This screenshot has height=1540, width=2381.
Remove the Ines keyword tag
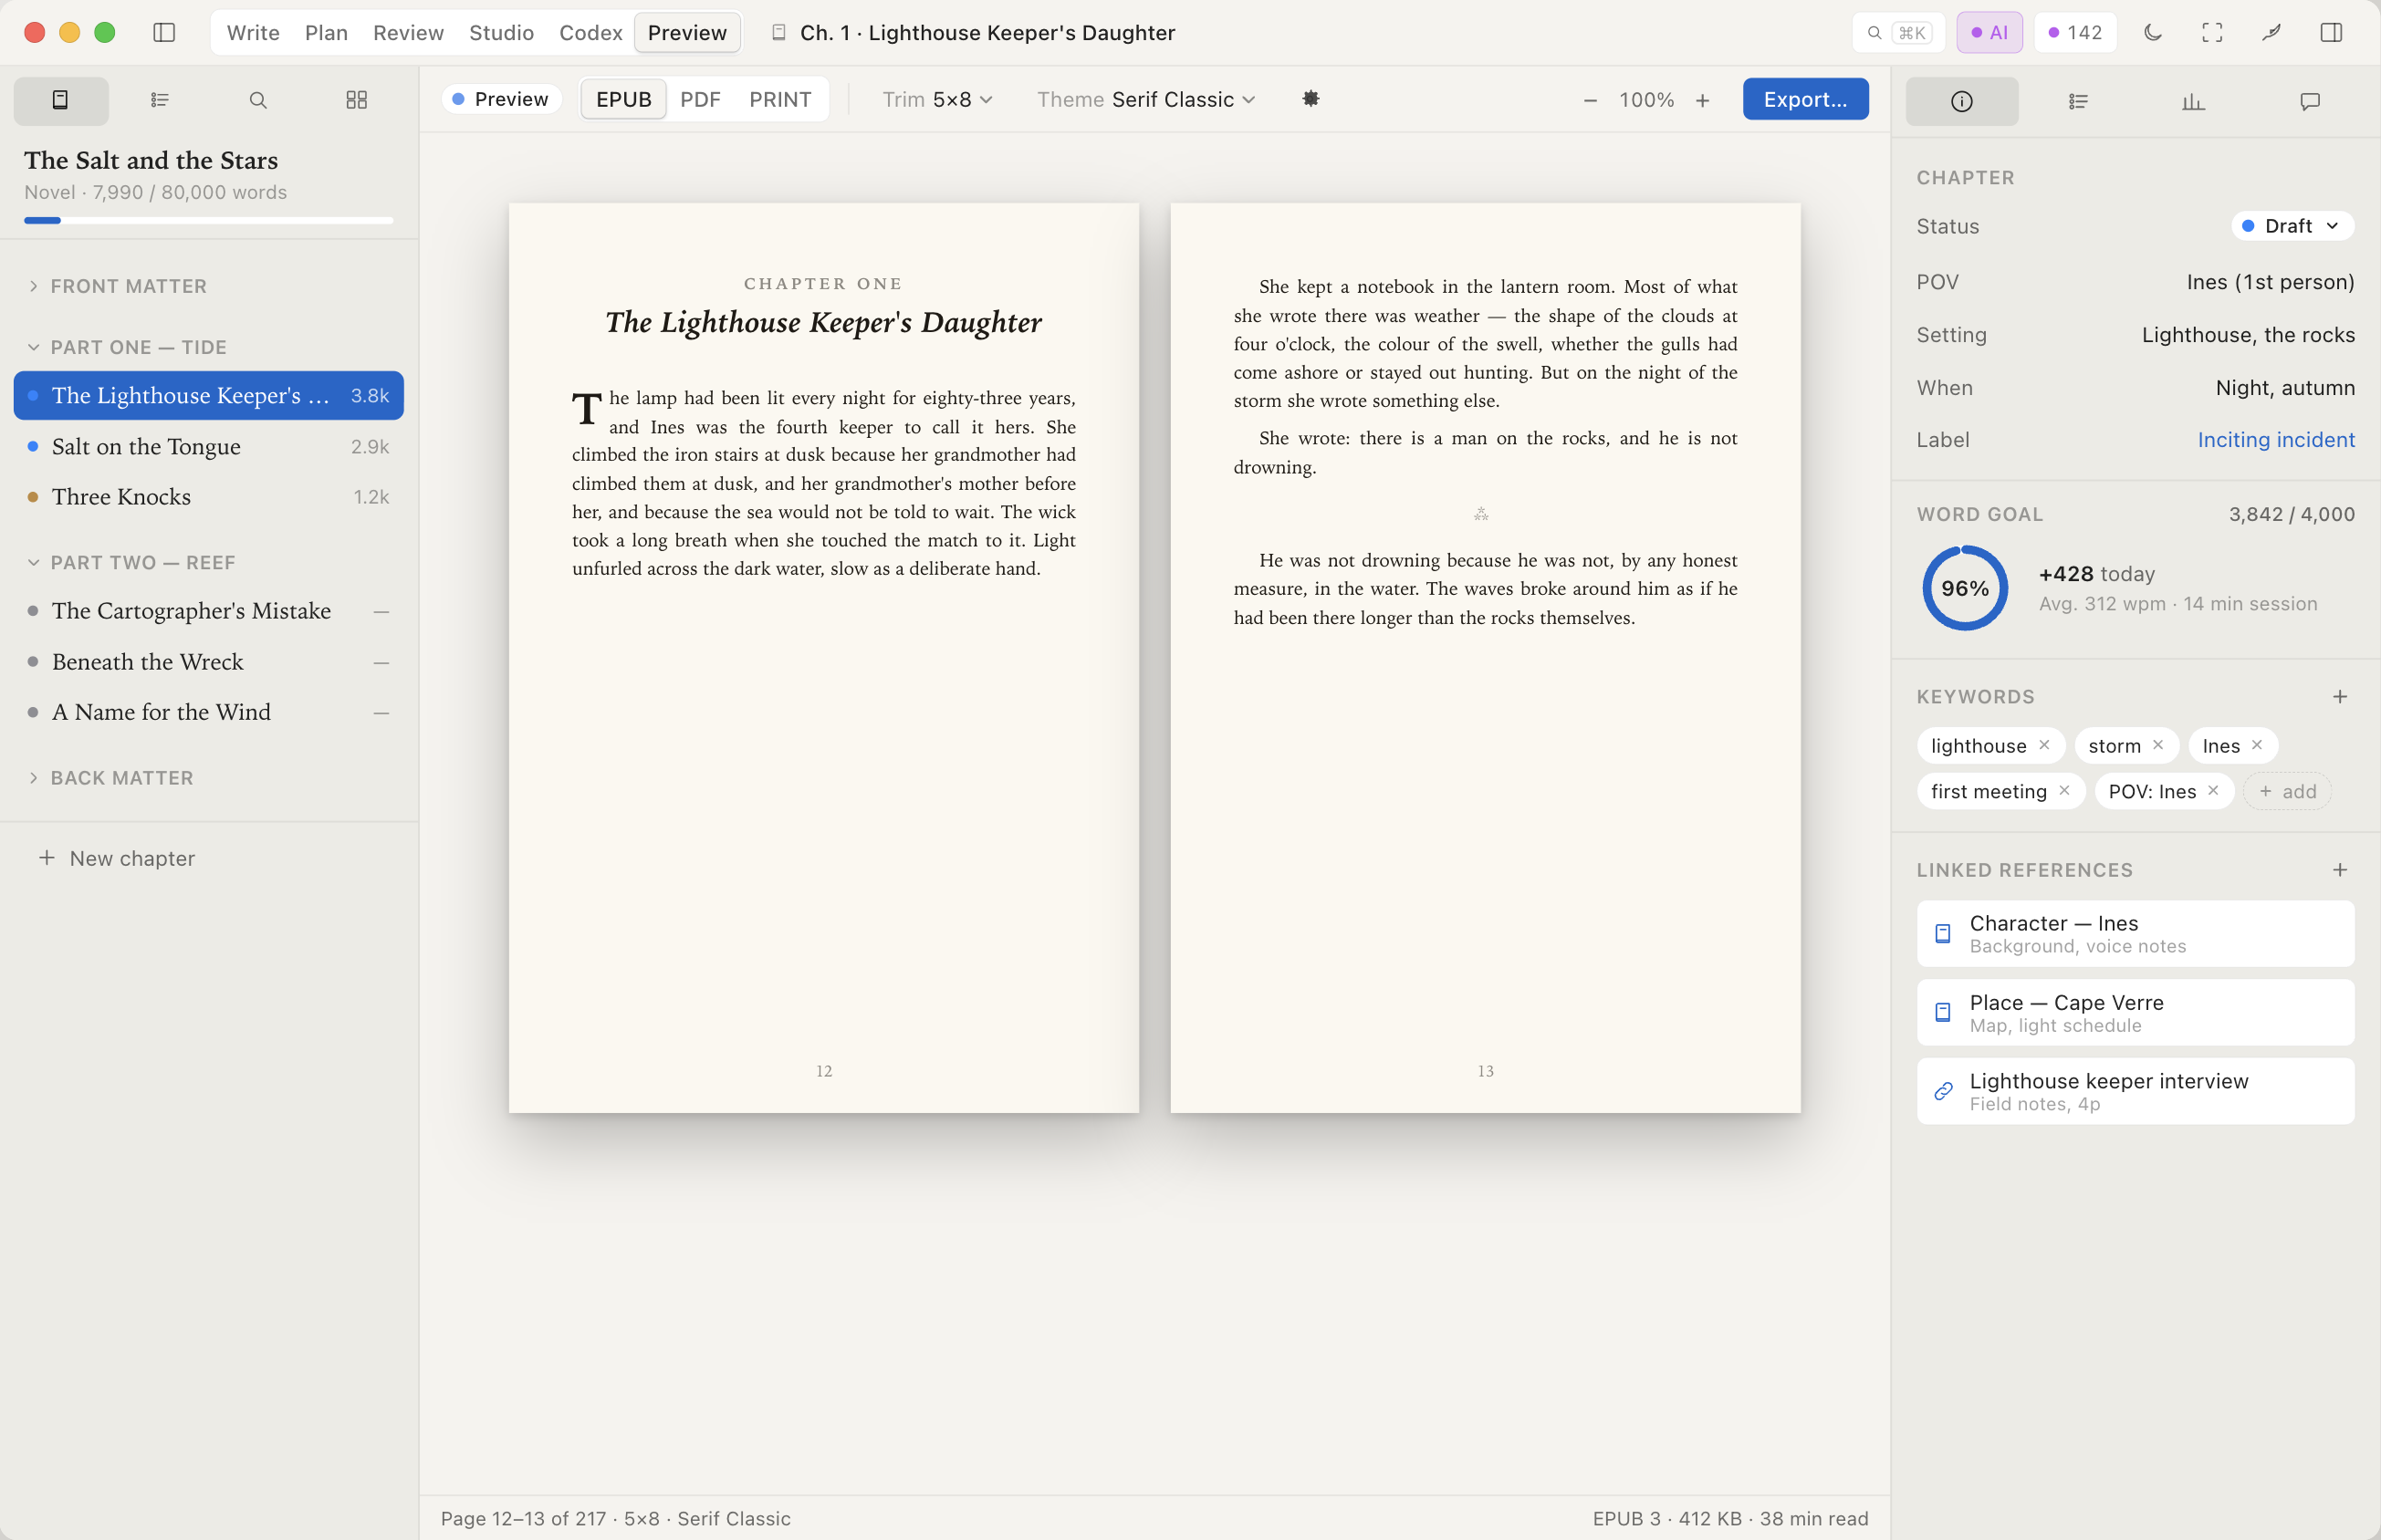click(x=2257, y=745)
